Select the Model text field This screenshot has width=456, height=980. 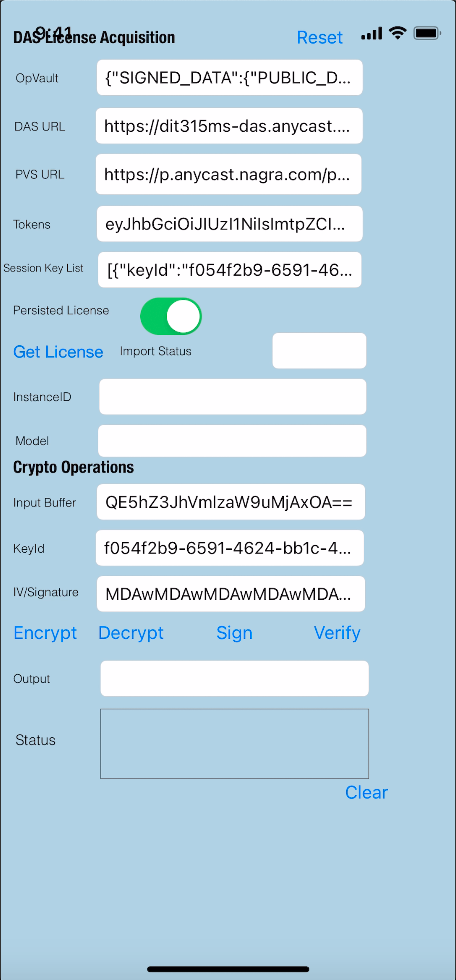coord(232,441)
